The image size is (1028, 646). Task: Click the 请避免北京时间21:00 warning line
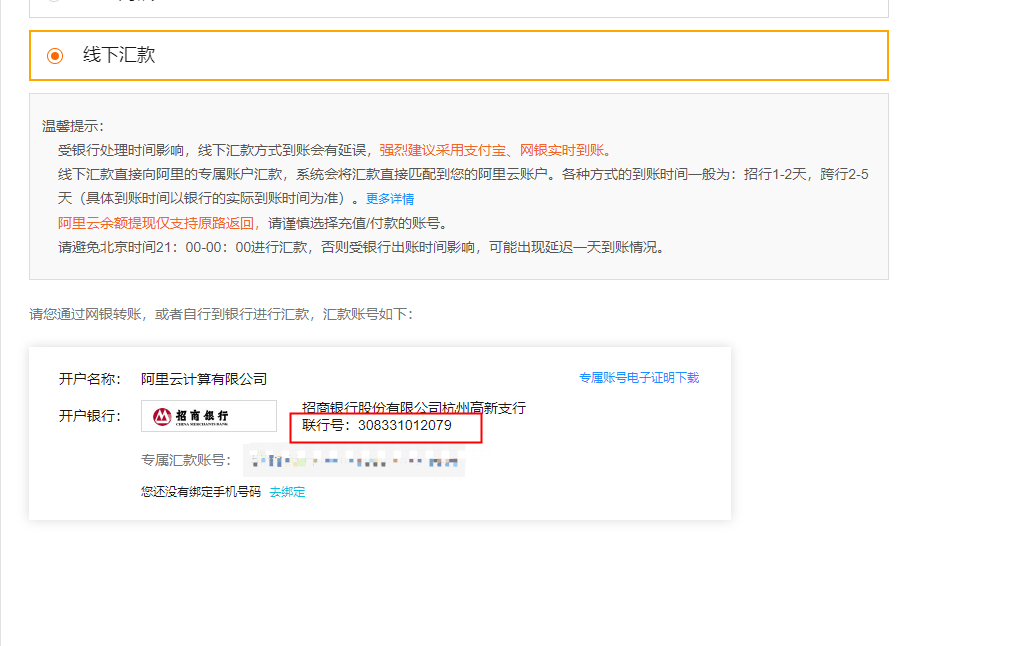[361, 247]
